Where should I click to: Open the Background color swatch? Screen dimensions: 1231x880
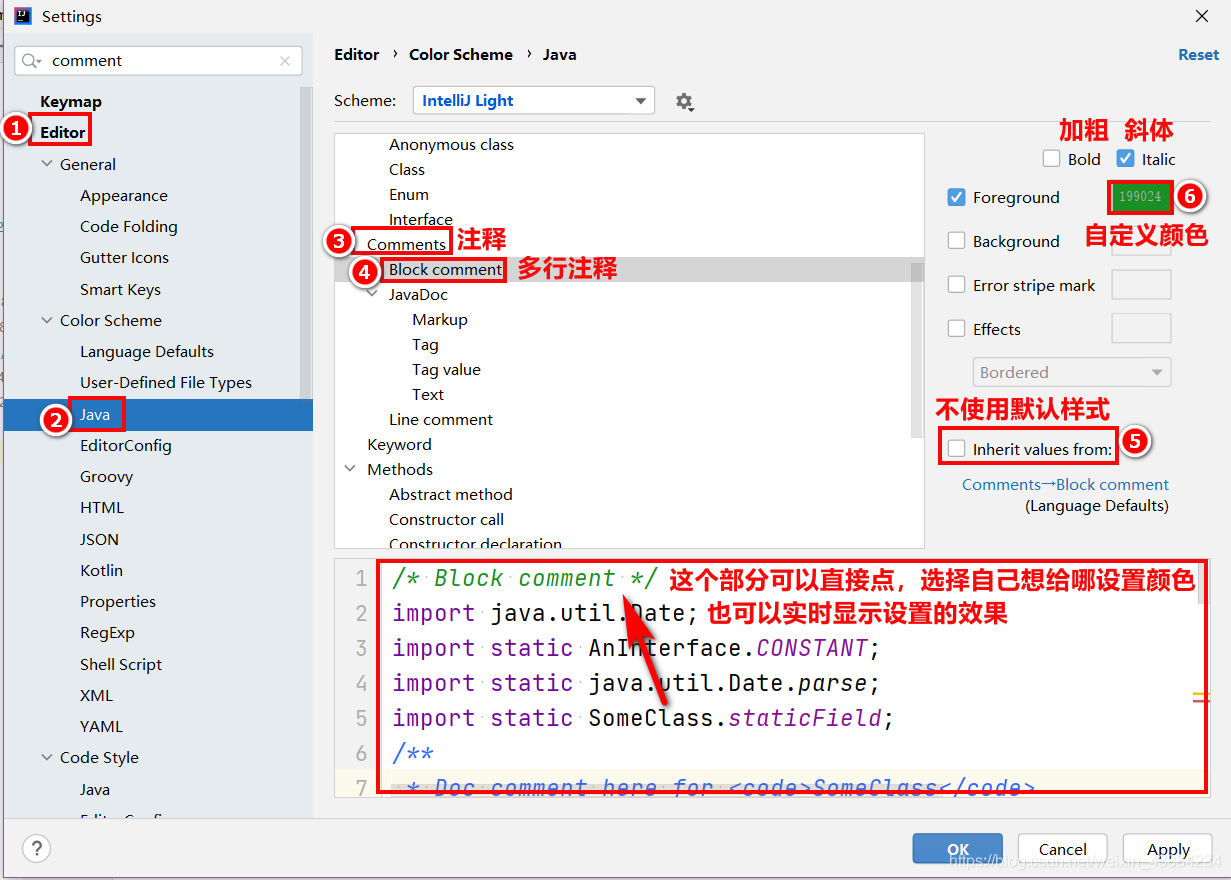coord(1141,241)
